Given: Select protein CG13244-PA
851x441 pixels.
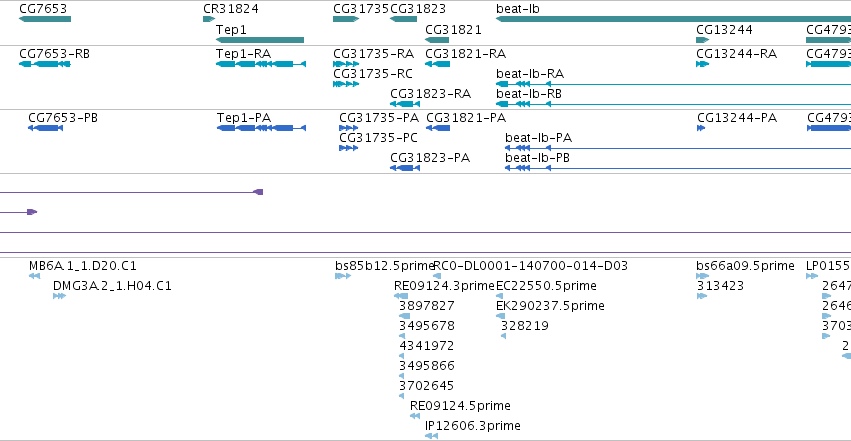Looking at the screenshot, I should click(701, 128).
